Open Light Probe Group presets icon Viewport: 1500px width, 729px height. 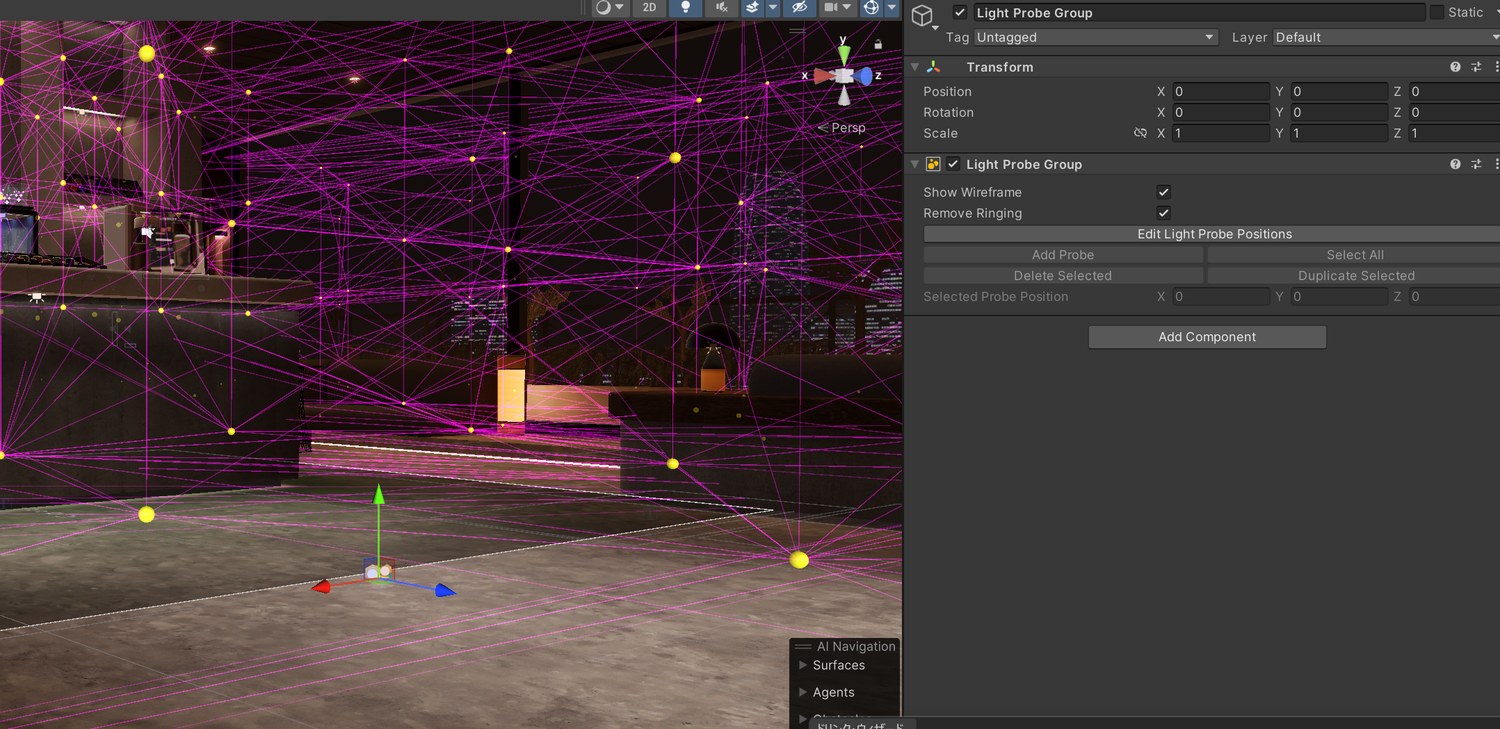1476,164
